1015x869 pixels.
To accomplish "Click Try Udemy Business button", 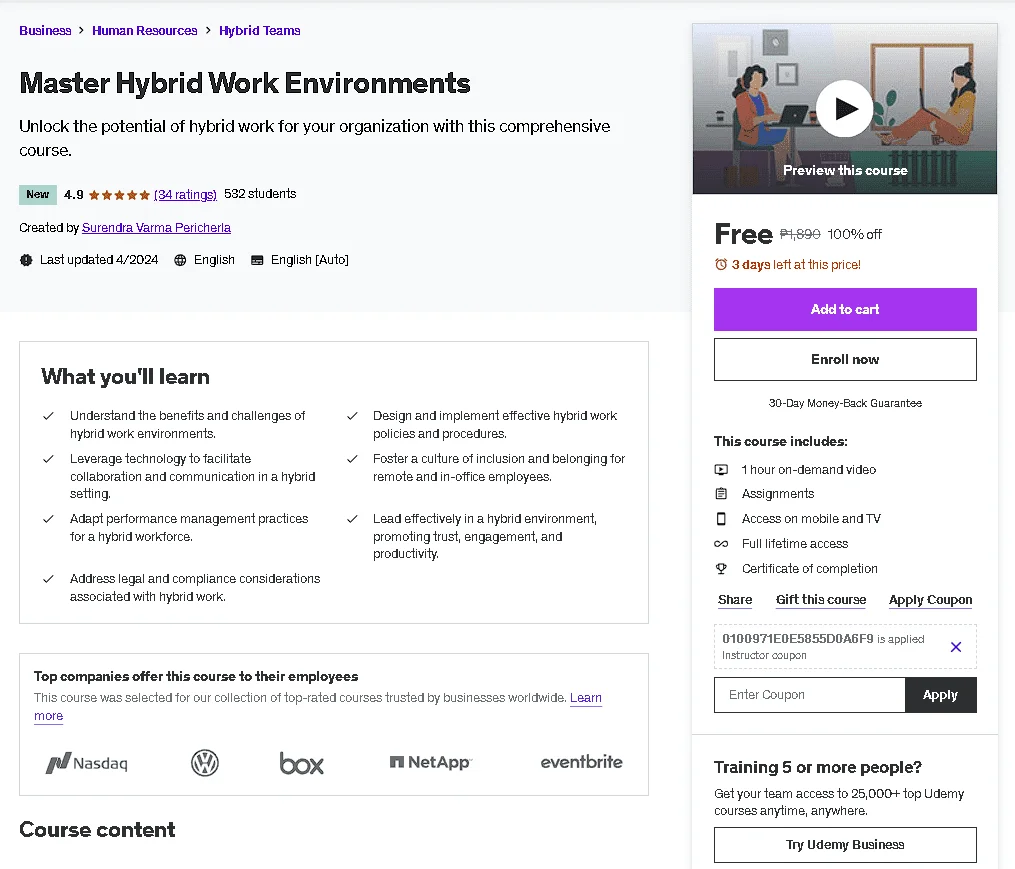I will 845,845.
